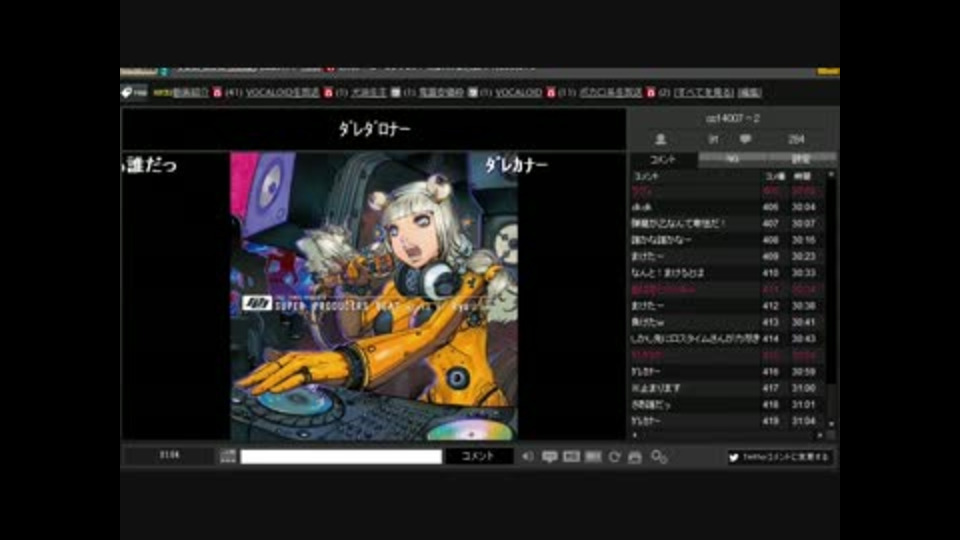The width and height of the screenshot is (960, 540).
Task: Select comment row number 418
Action: [x=727, y=405]
